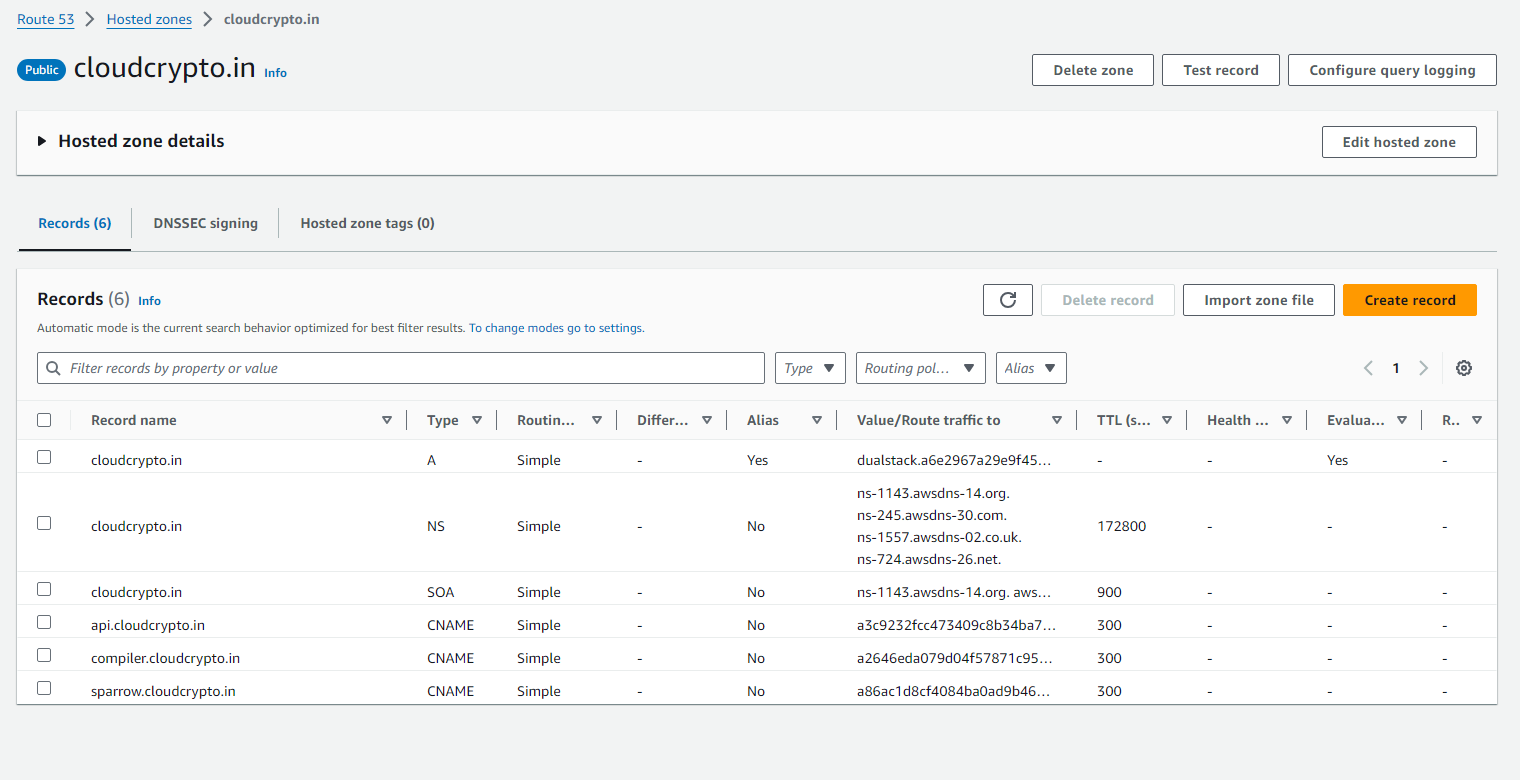
Task: Open Hosted zones breadcrumb link
Action: click(149, 19)
